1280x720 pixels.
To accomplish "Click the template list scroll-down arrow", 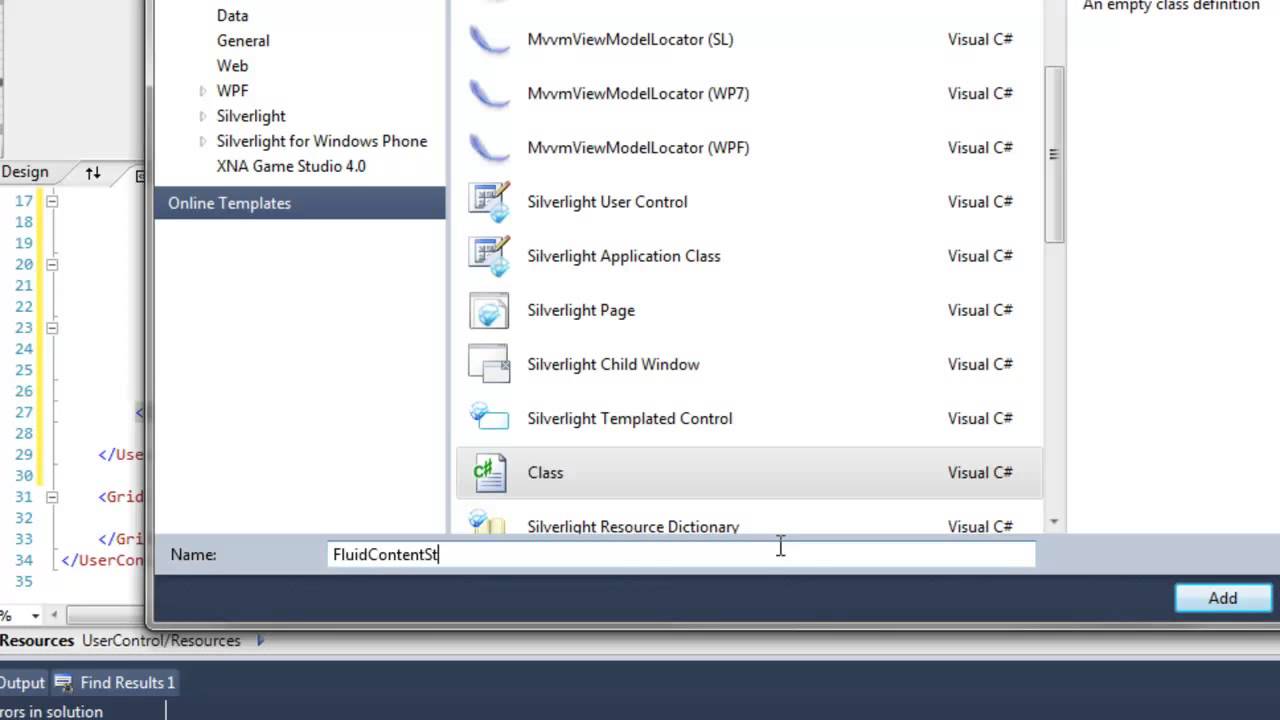I will [1054, 522].
